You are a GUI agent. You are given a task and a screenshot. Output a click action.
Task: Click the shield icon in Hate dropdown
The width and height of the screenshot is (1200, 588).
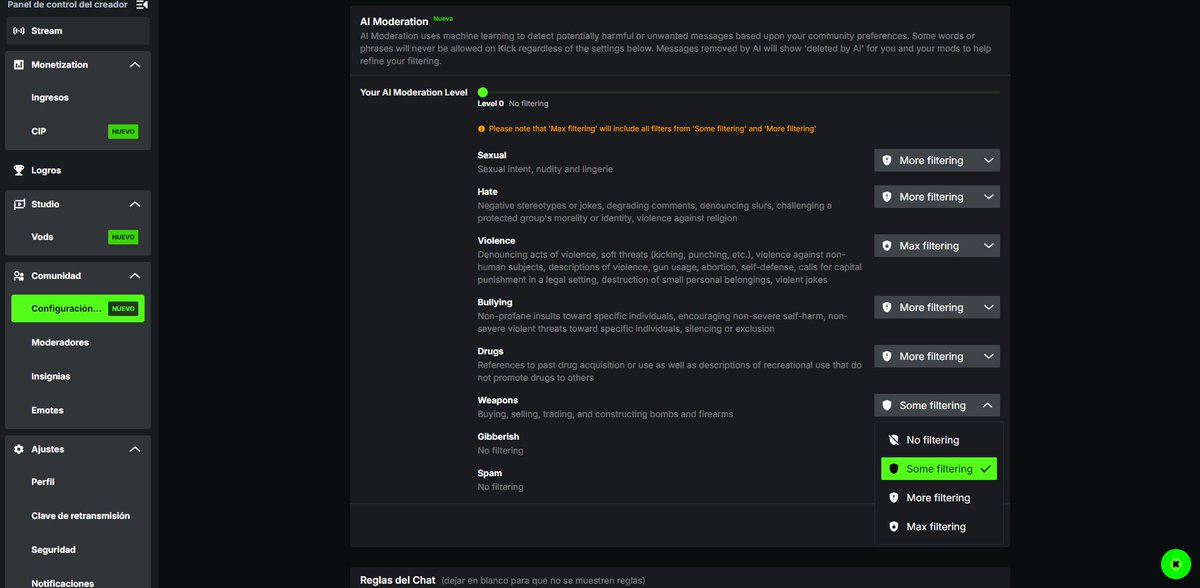[887, 197]
